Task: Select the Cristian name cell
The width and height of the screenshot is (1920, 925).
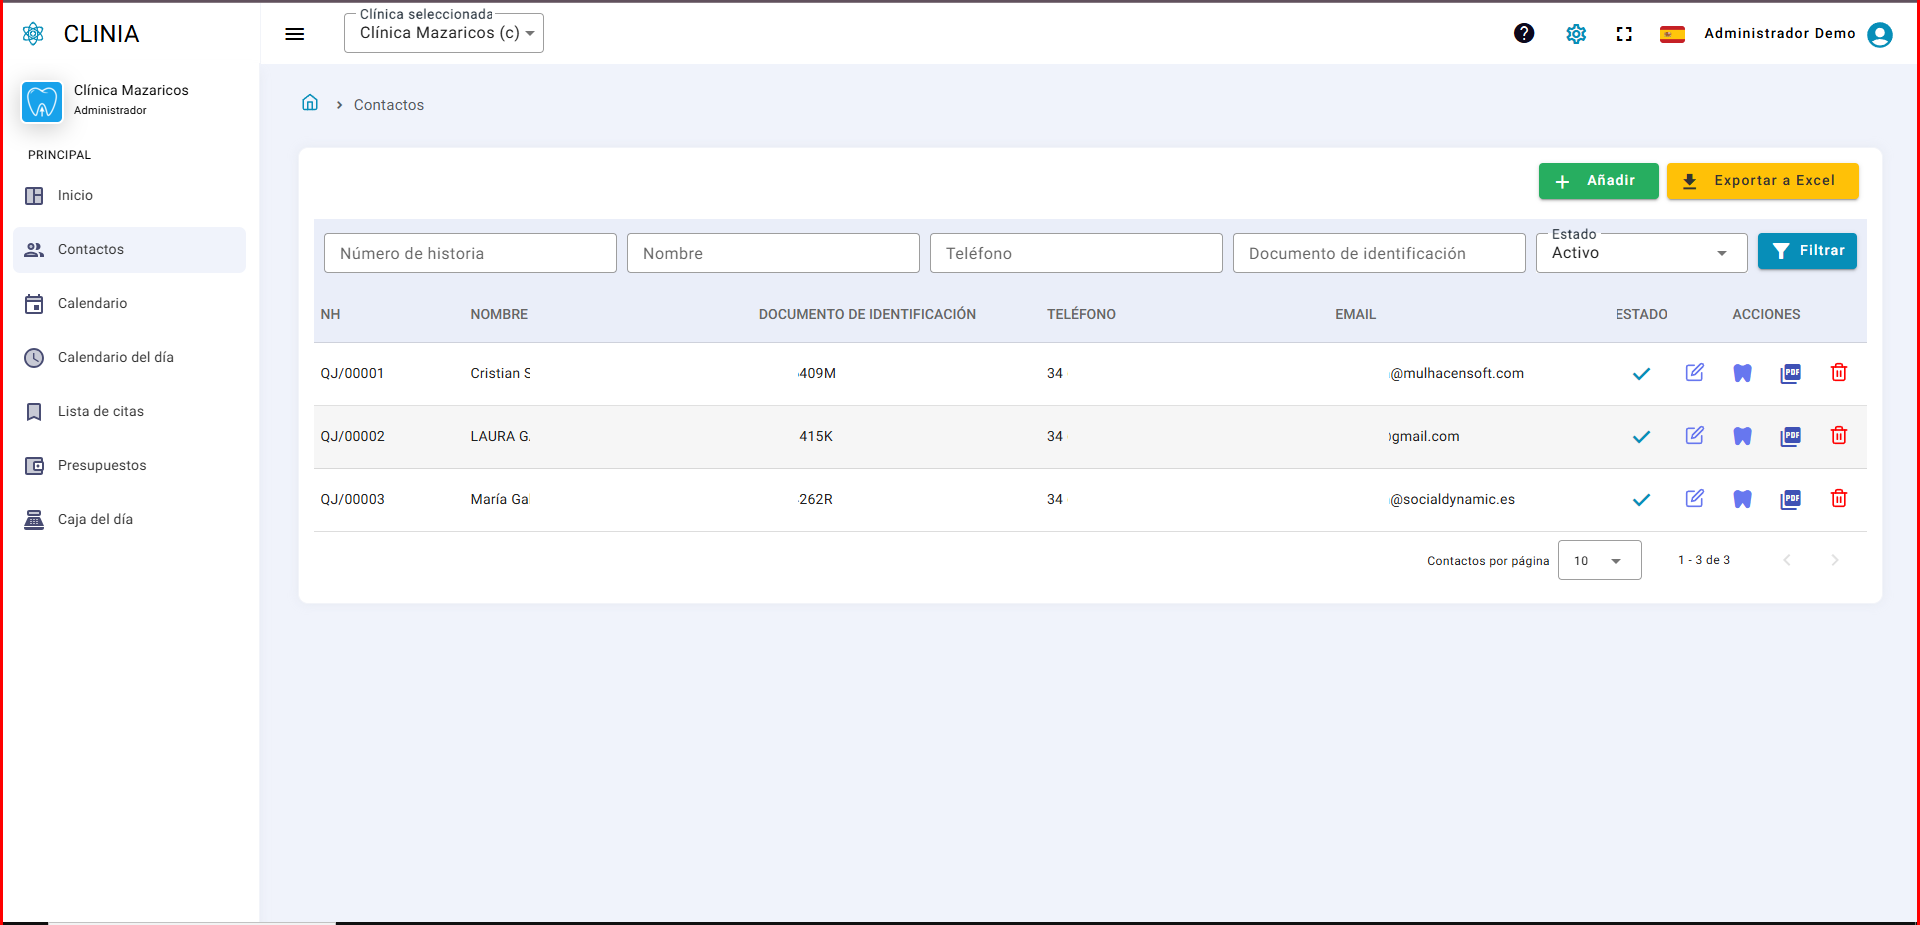Action: point(500,373)
